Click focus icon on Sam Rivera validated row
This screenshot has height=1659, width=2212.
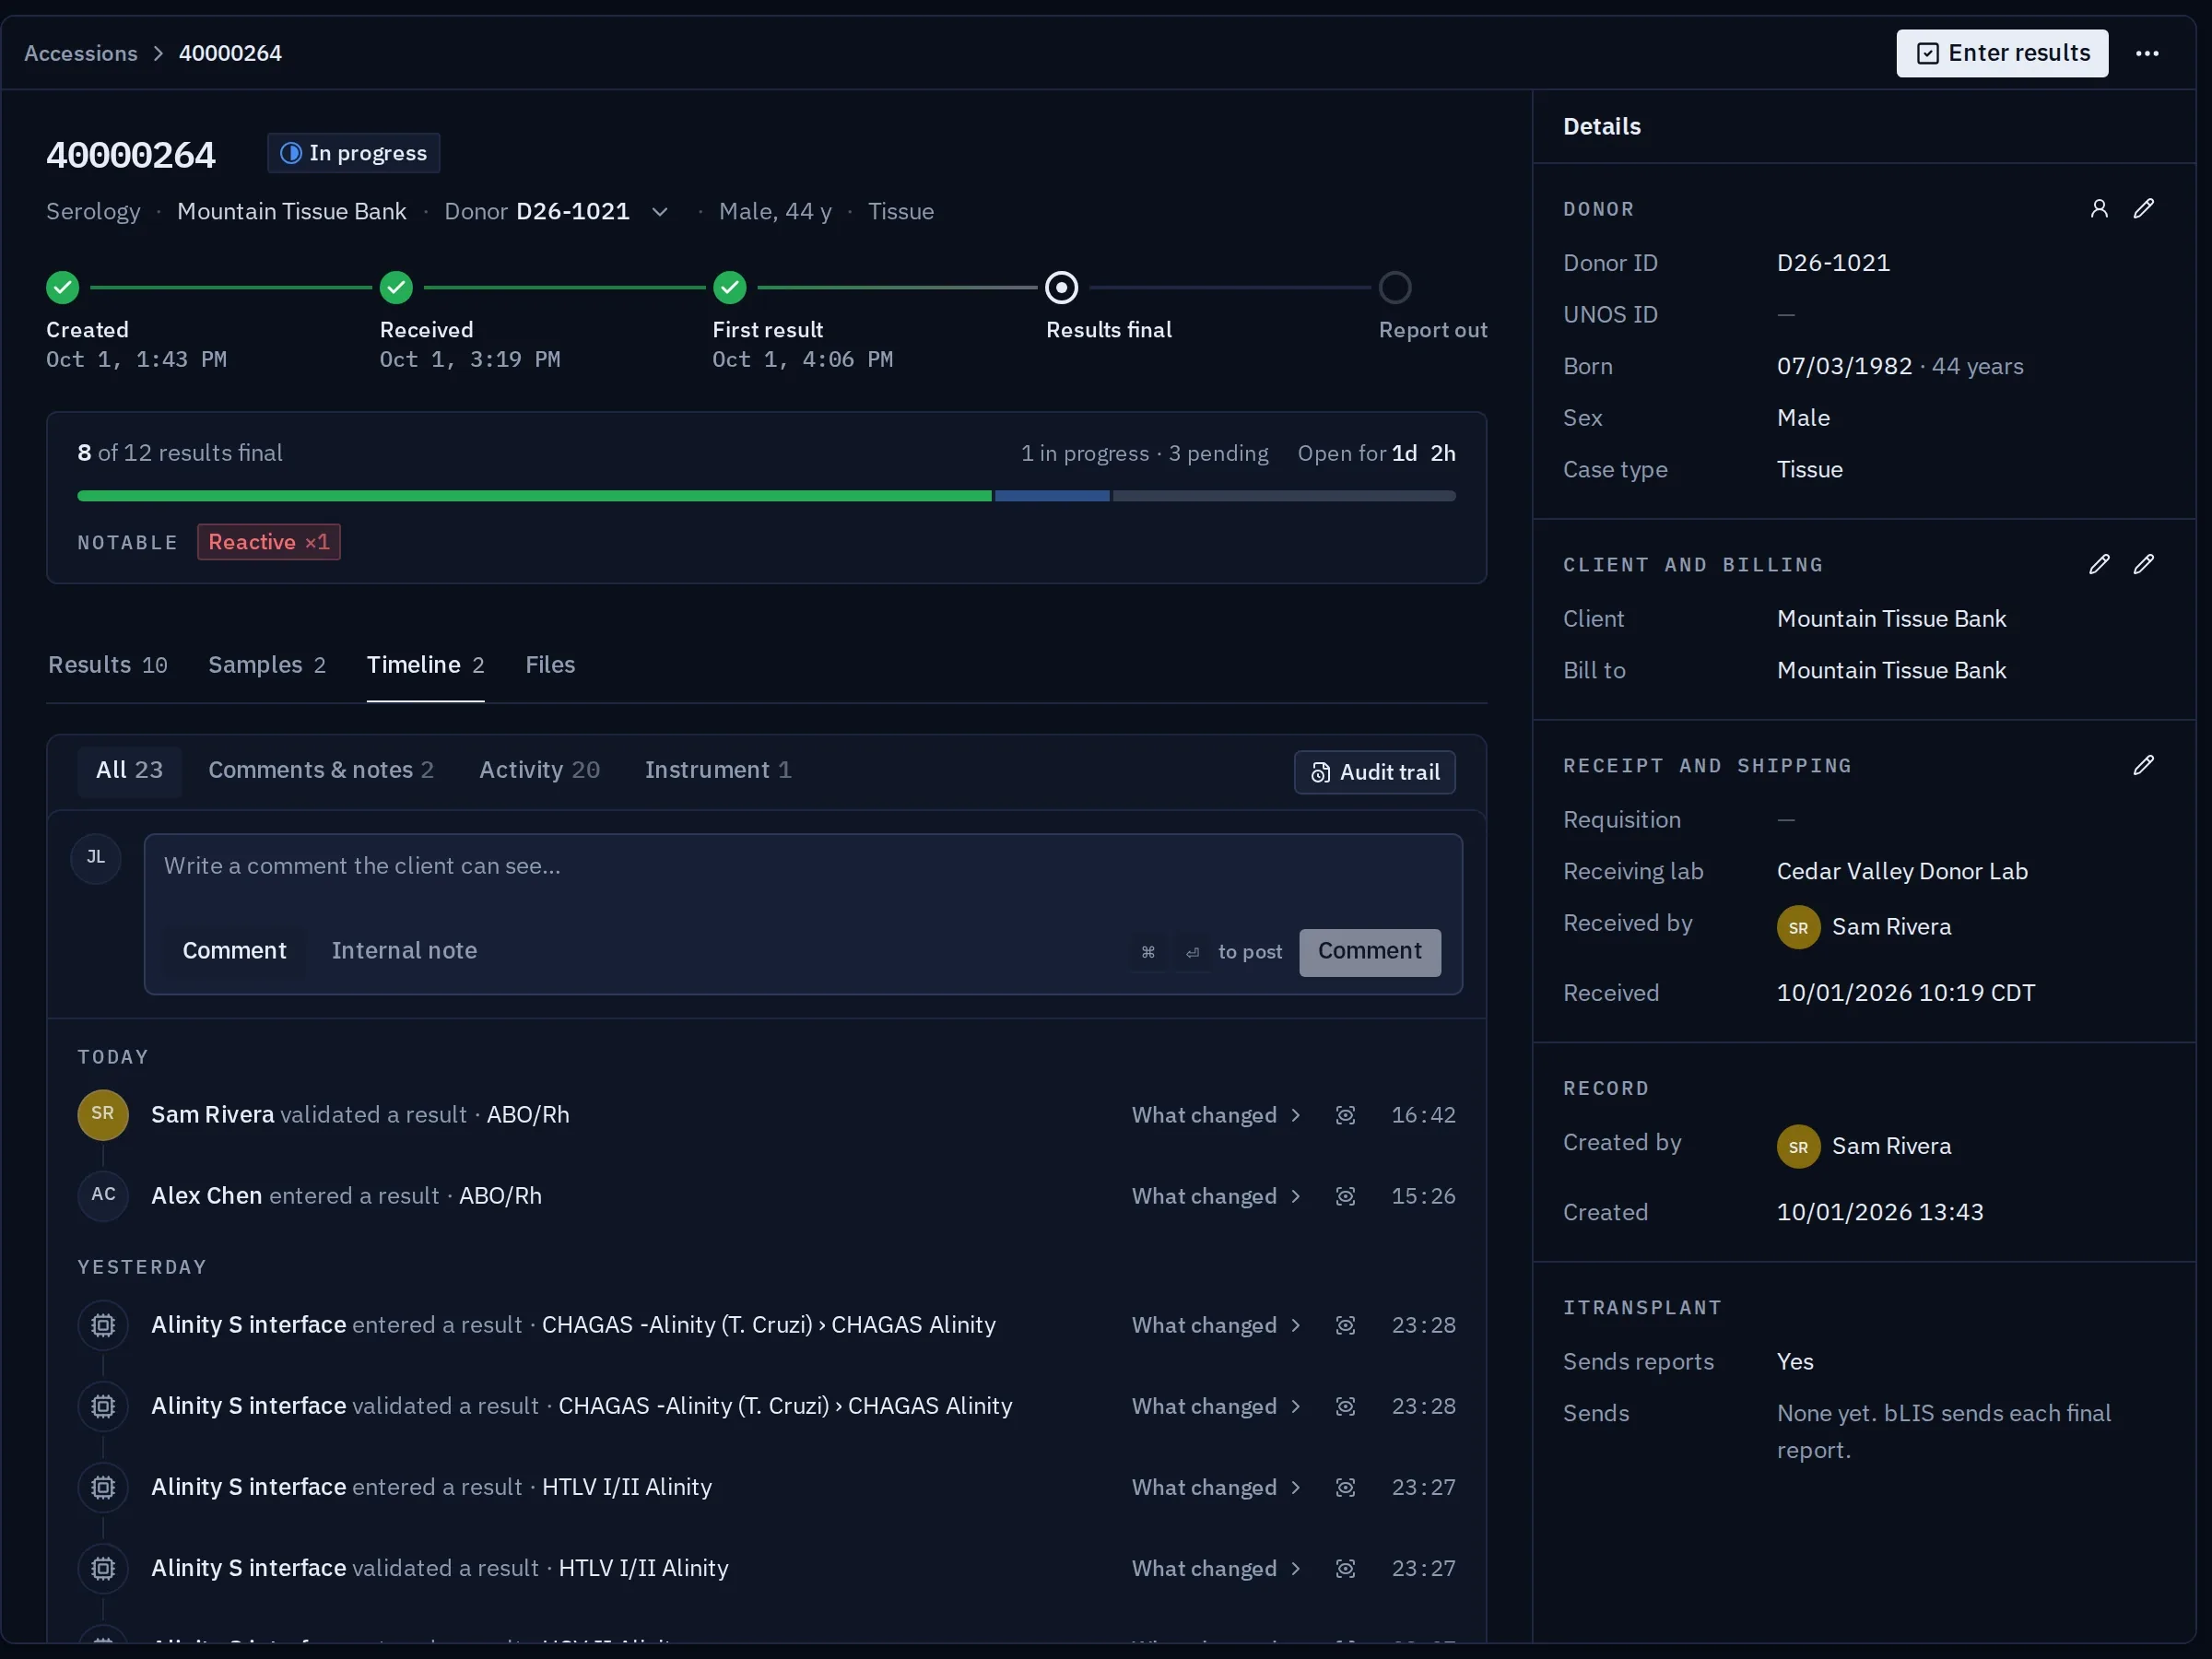[1345, 1115]
